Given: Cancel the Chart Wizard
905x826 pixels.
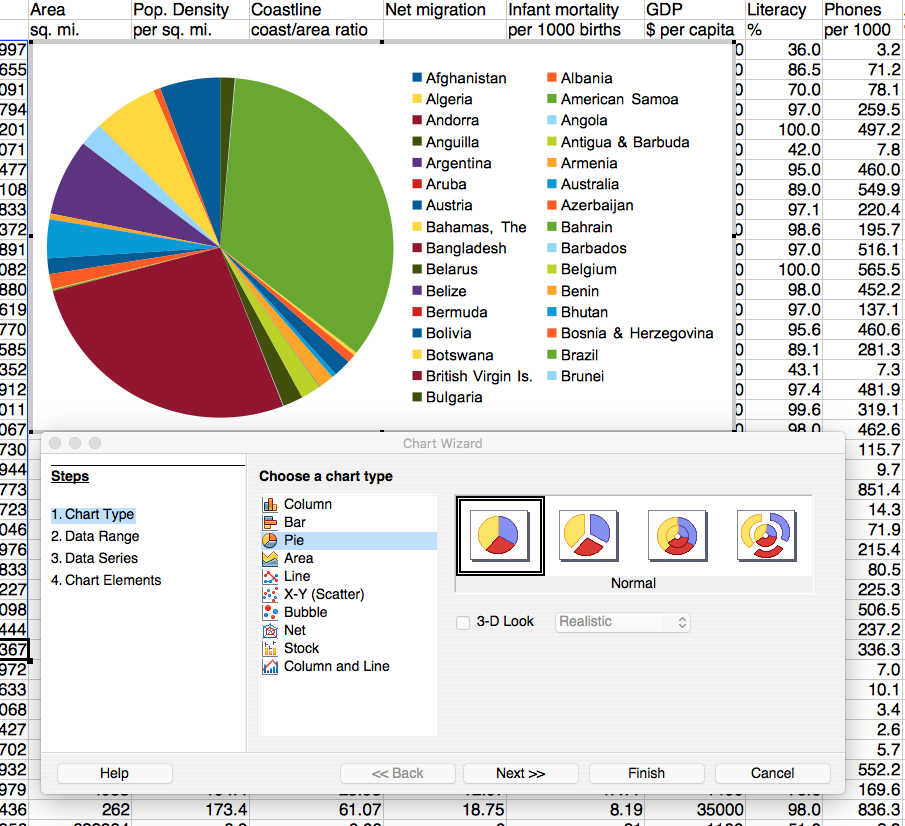Looking at the screenshot, I should pos(772,773).
